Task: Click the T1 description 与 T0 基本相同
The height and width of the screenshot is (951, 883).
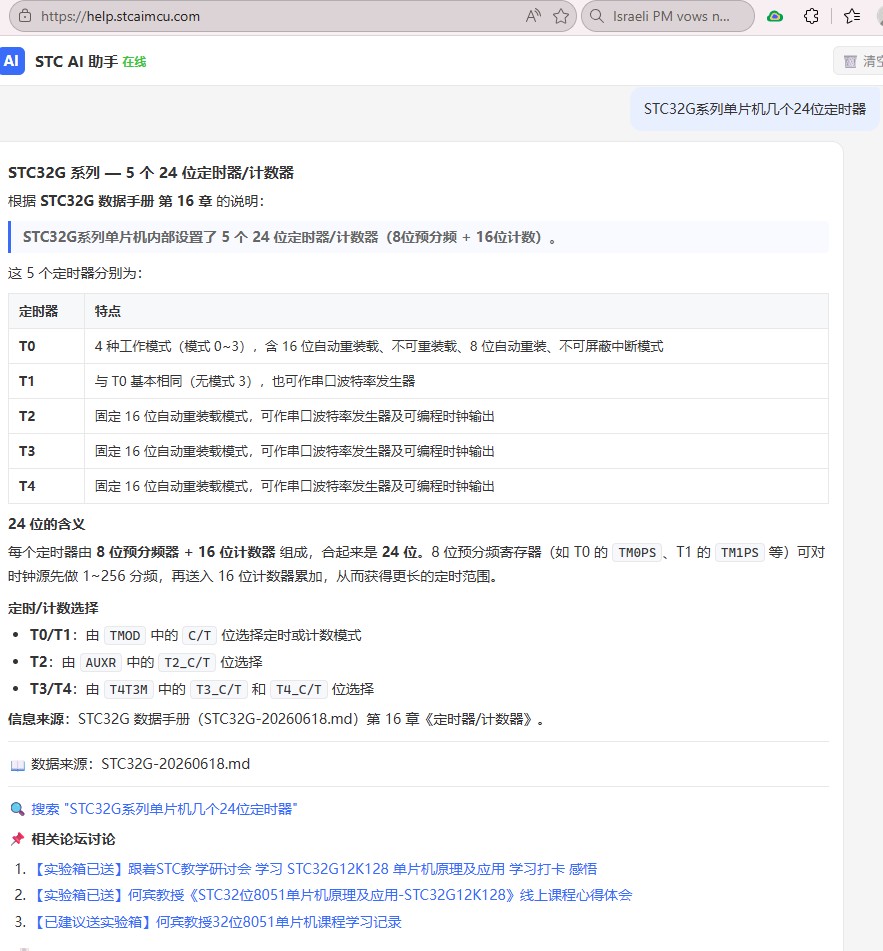Action: point(255,381)
